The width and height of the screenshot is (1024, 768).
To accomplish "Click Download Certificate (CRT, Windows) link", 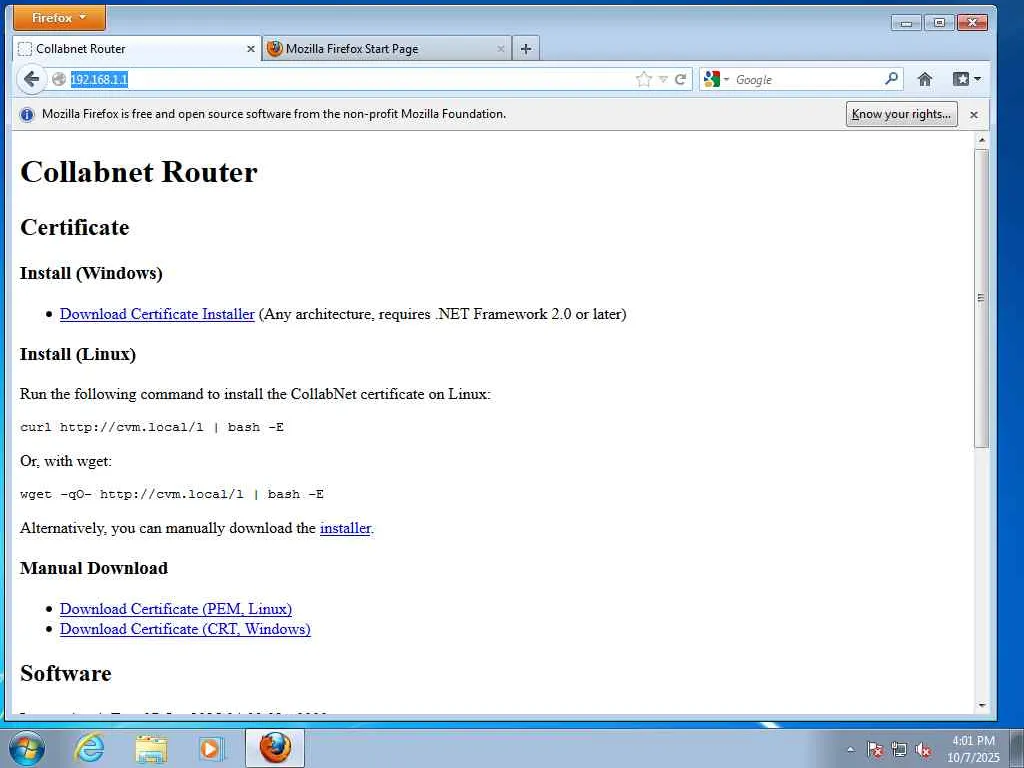I will 185,629.
